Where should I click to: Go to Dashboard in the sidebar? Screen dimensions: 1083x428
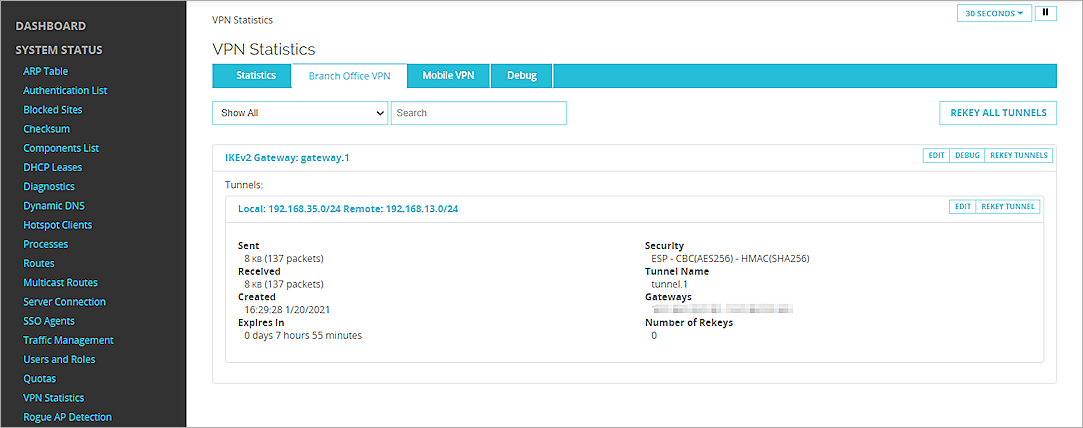click(x=51, y=26)
